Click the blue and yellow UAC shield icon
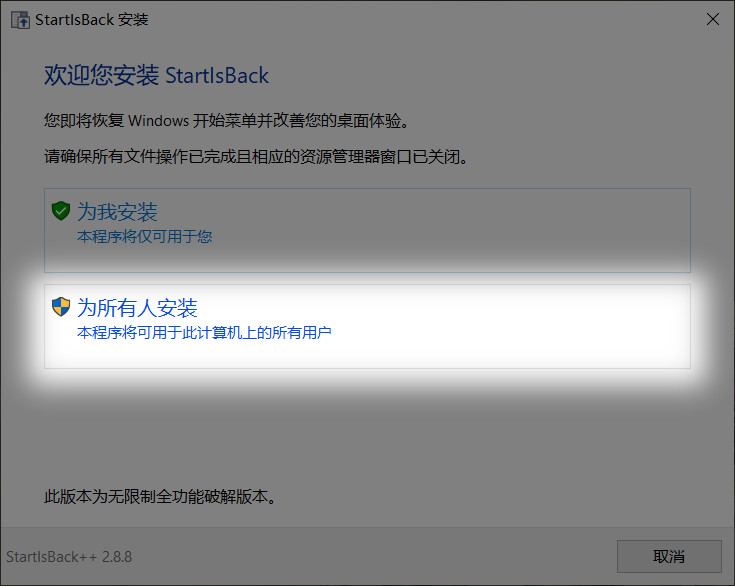This screenshot has height=586, width=735. 61,307
